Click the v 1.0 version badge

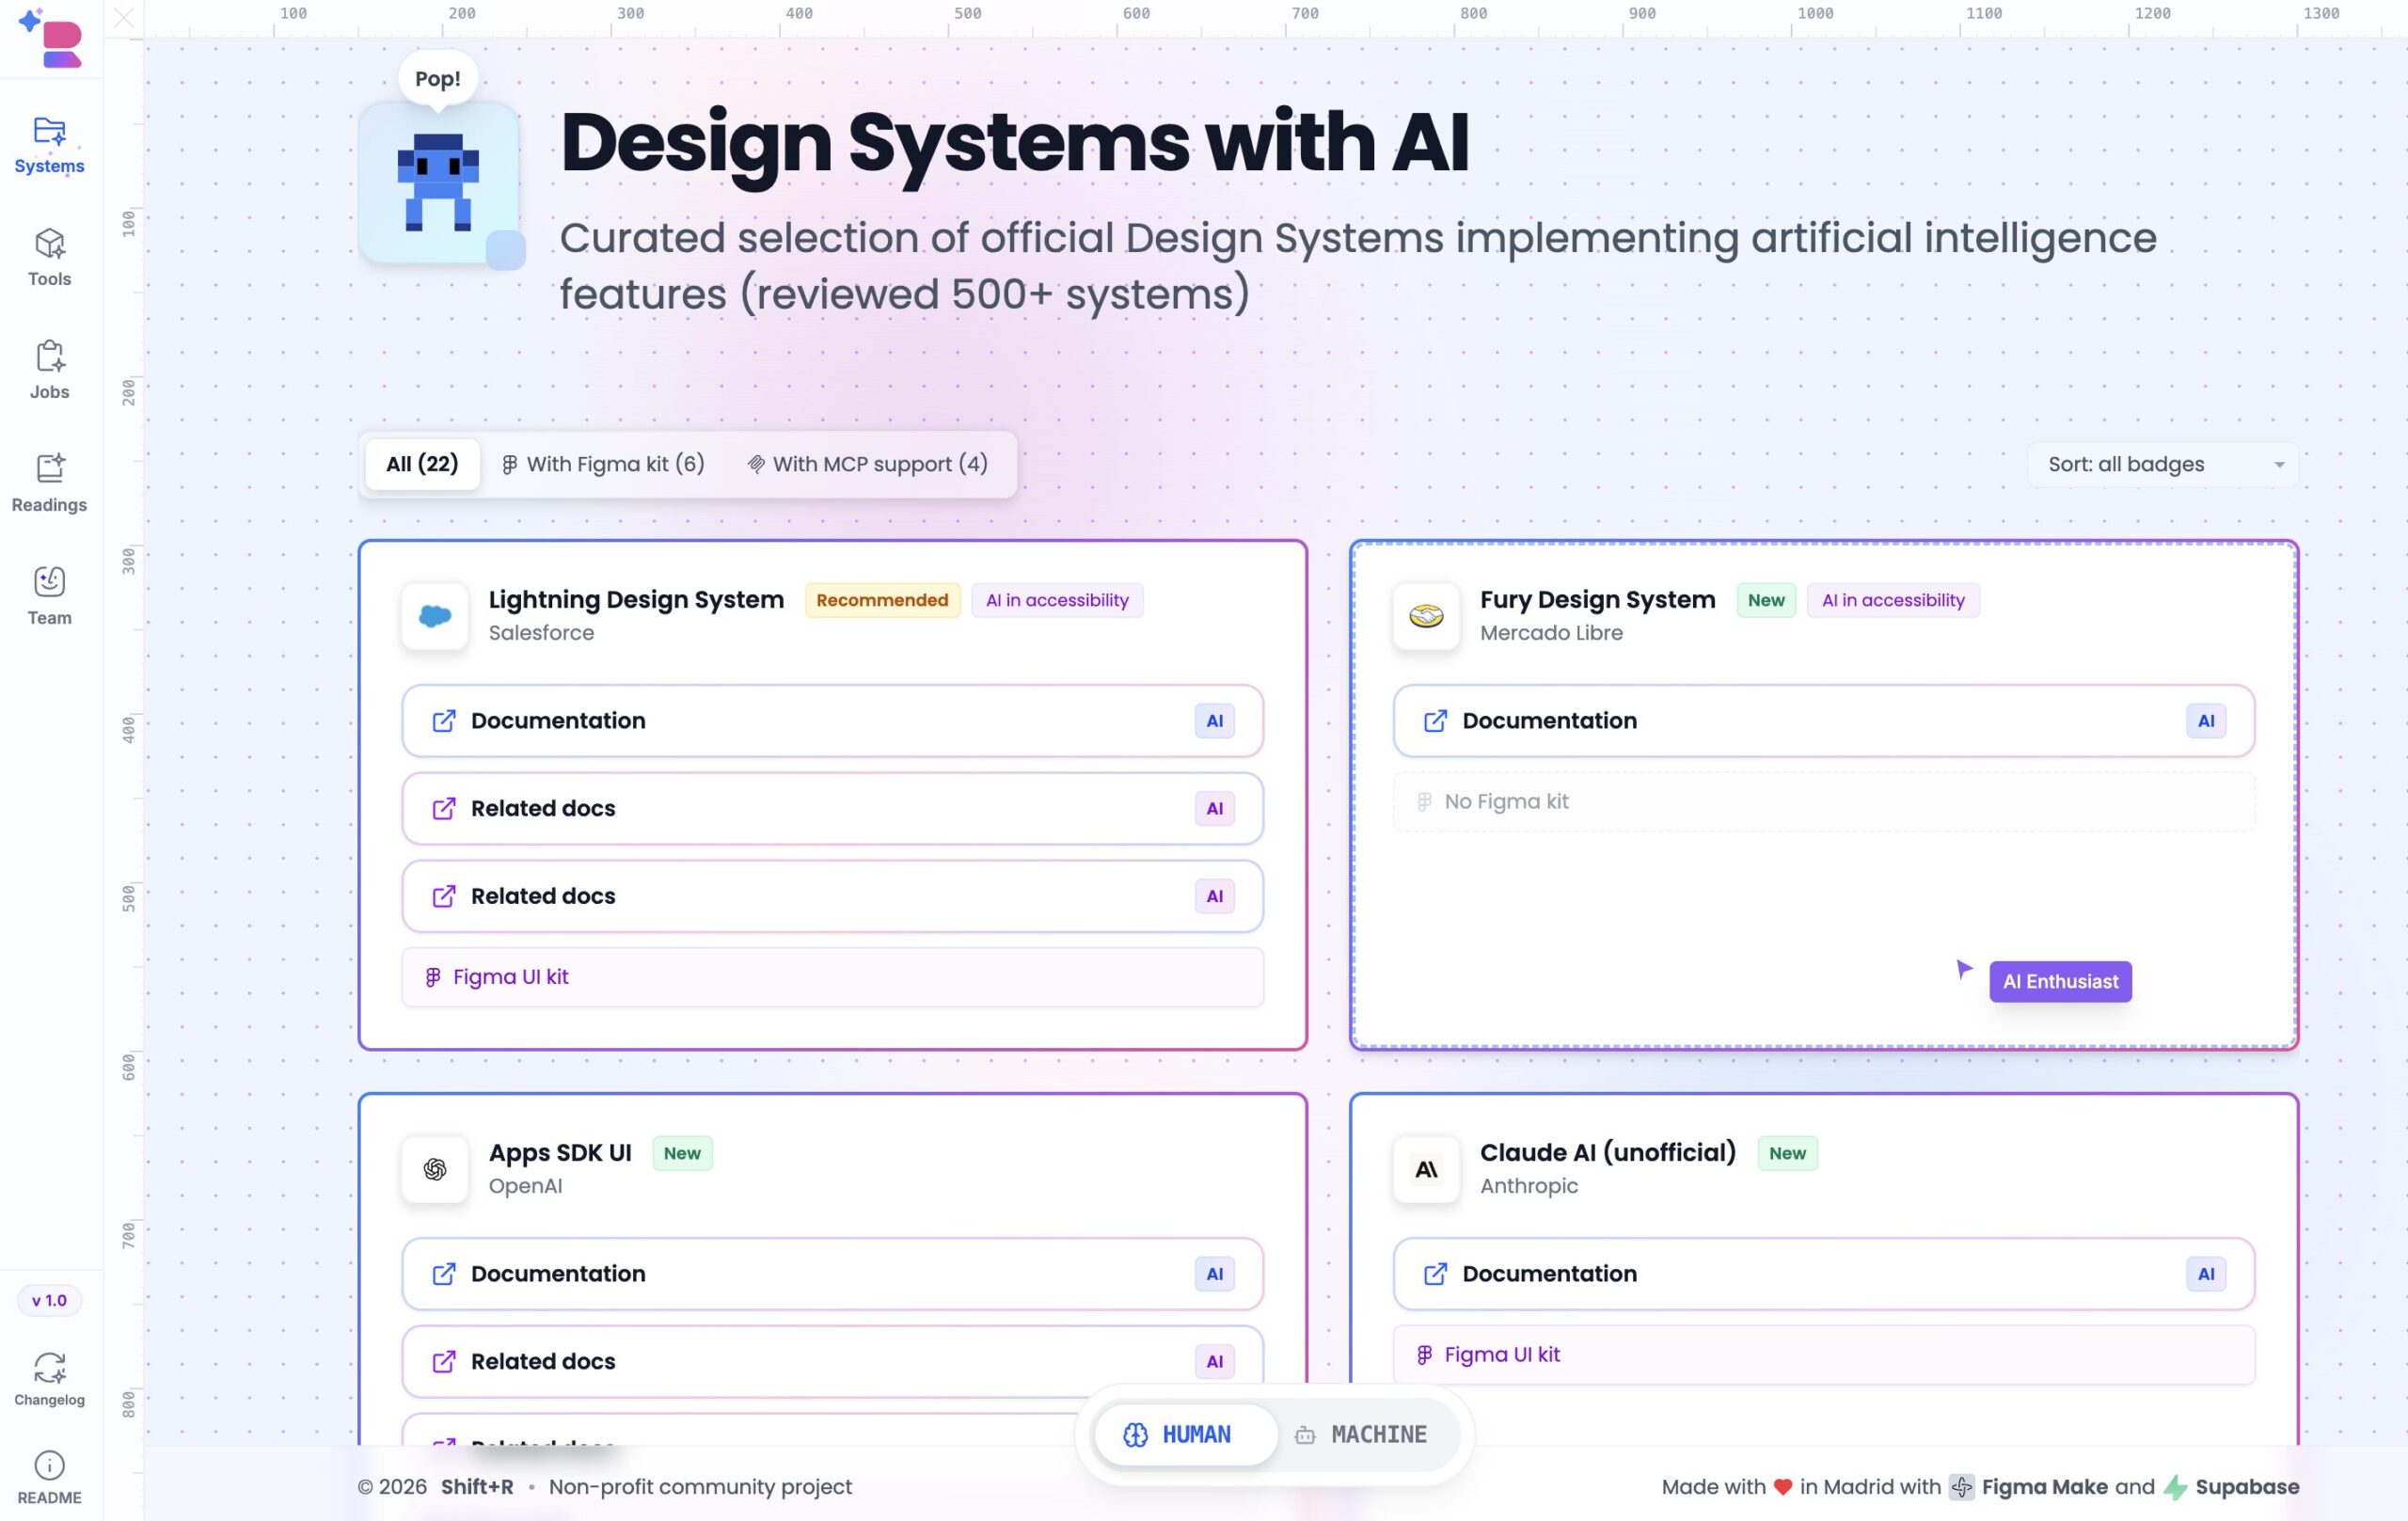(x=49, y=1300)
